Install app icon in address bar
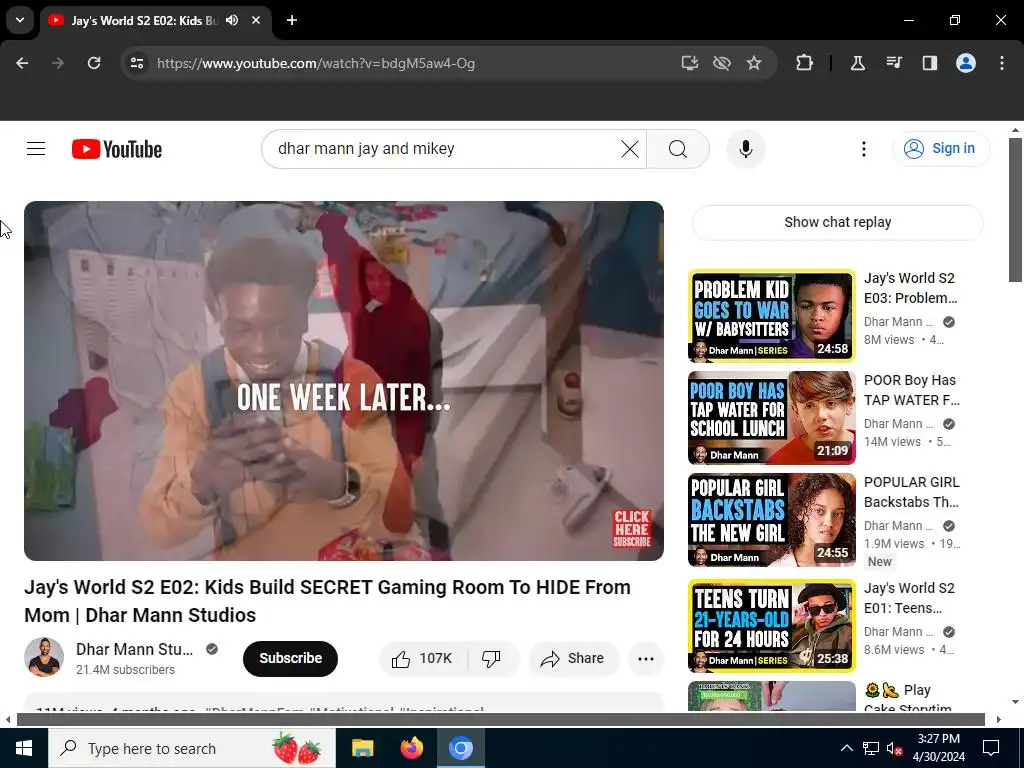This screenshot has width=1024, height=768. 690,63
